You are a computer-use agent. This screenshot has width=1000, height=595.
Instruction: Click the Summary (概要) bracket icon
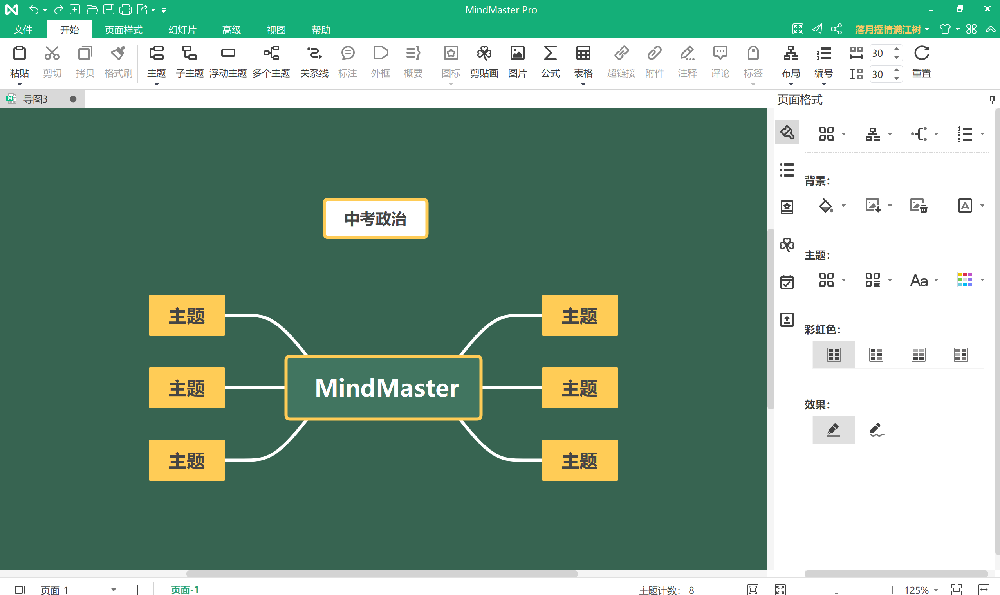[413, 54]
